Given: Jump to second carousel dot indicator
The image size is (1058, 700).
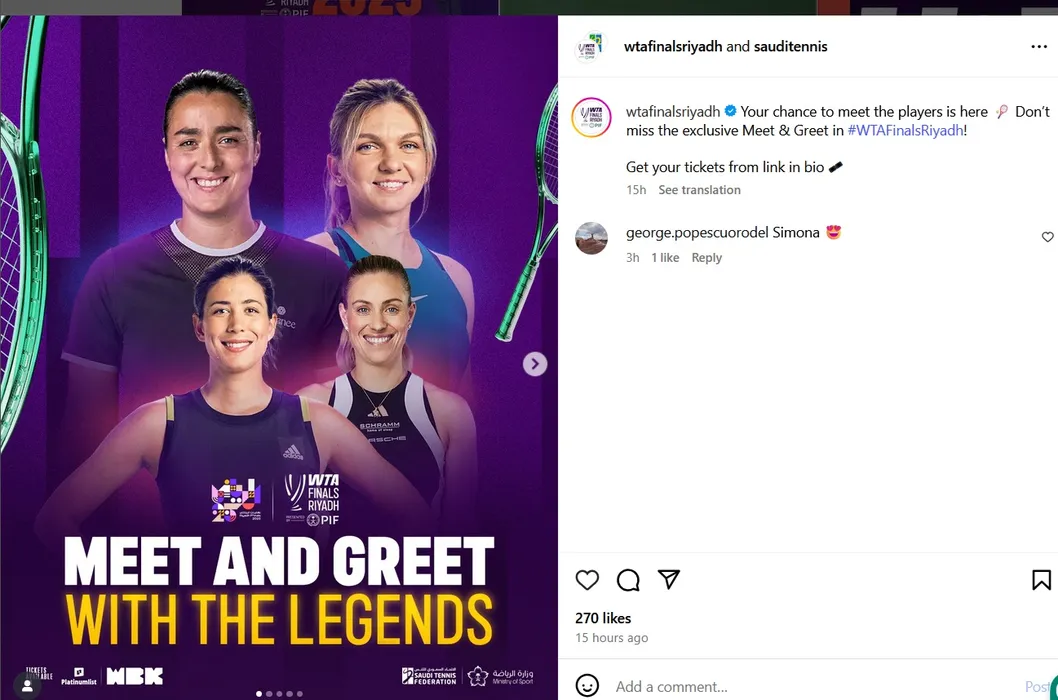Looking at the screenshot, I should [x=269, y=693].
